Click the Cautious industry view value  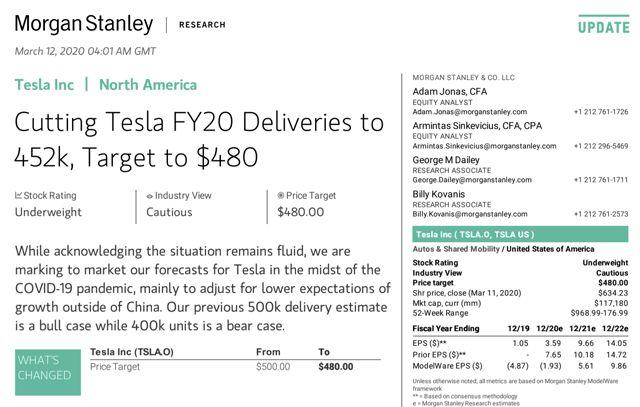[169, 212]
